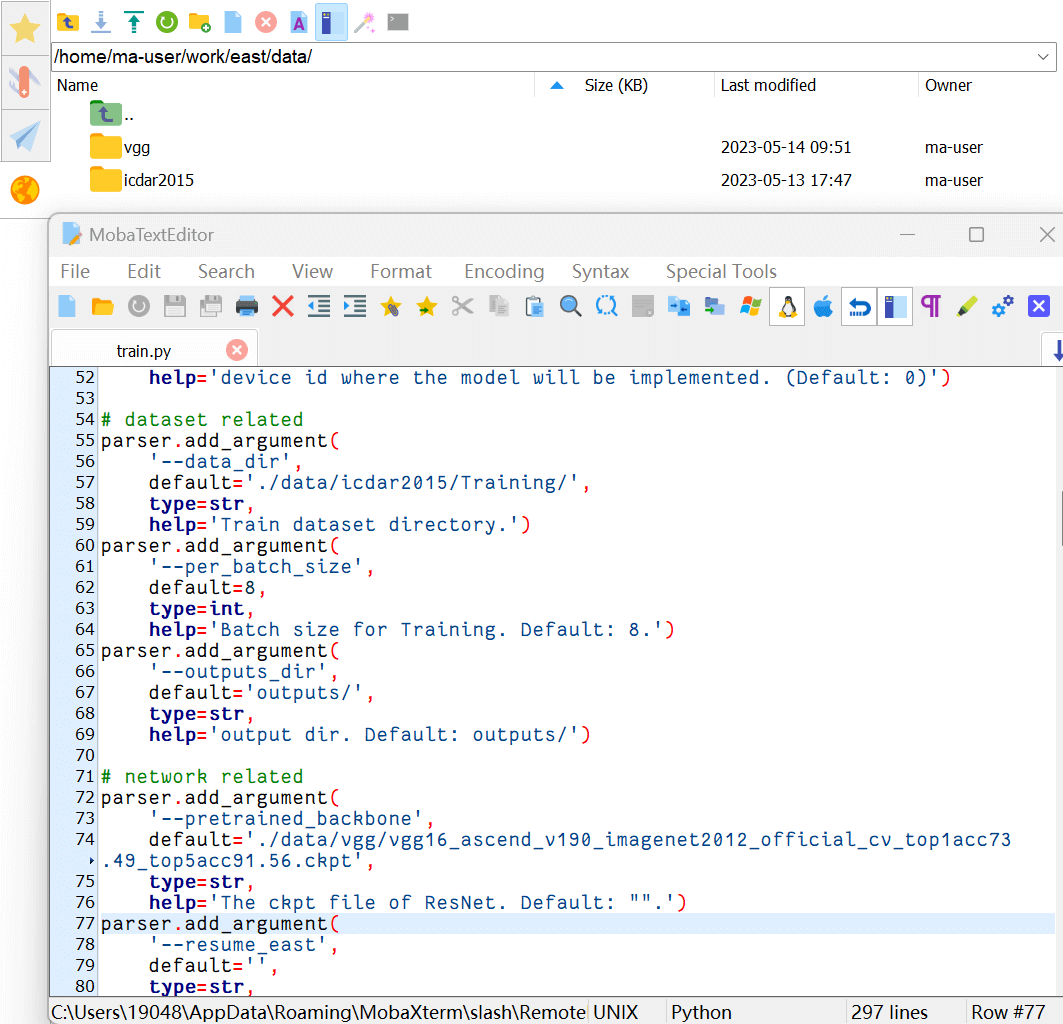Click the grey terminal icon in SFTP toolbar
The image size is (1063, 1024).
(x=398, y=22)
